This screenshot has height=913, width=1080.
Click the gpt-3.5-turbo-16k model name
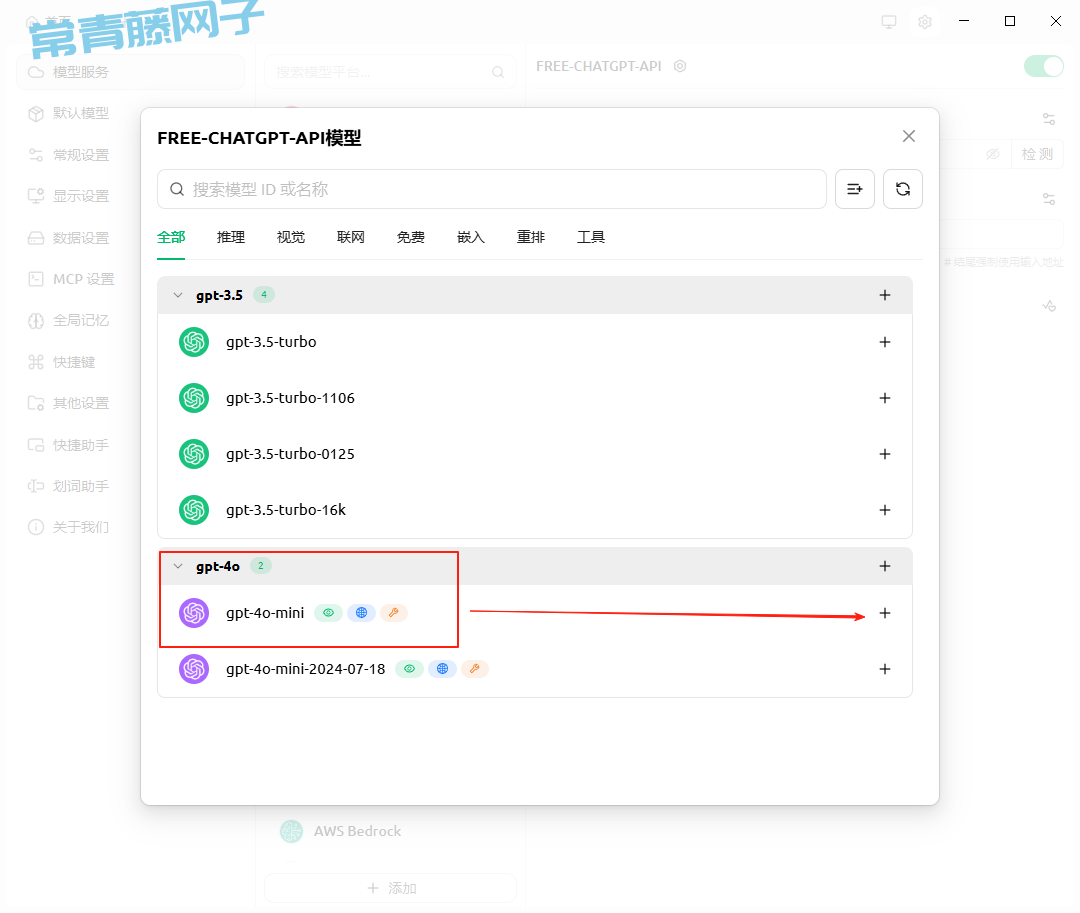point(286,510)
